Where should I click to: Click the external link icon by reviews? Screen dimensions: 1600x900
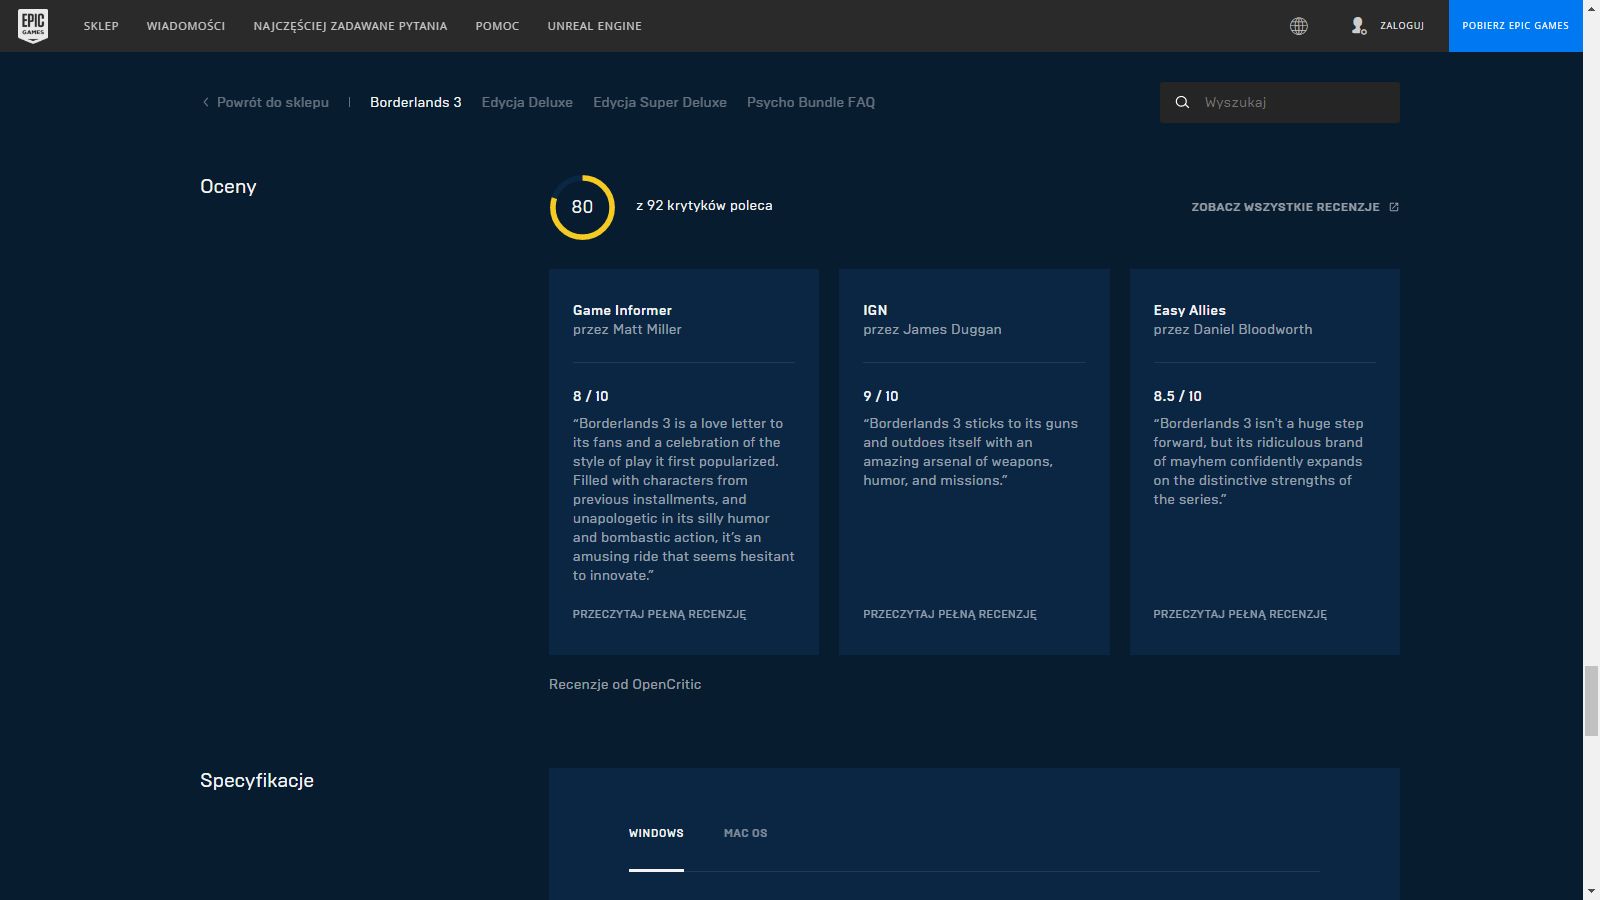(x=1394, y=207)
